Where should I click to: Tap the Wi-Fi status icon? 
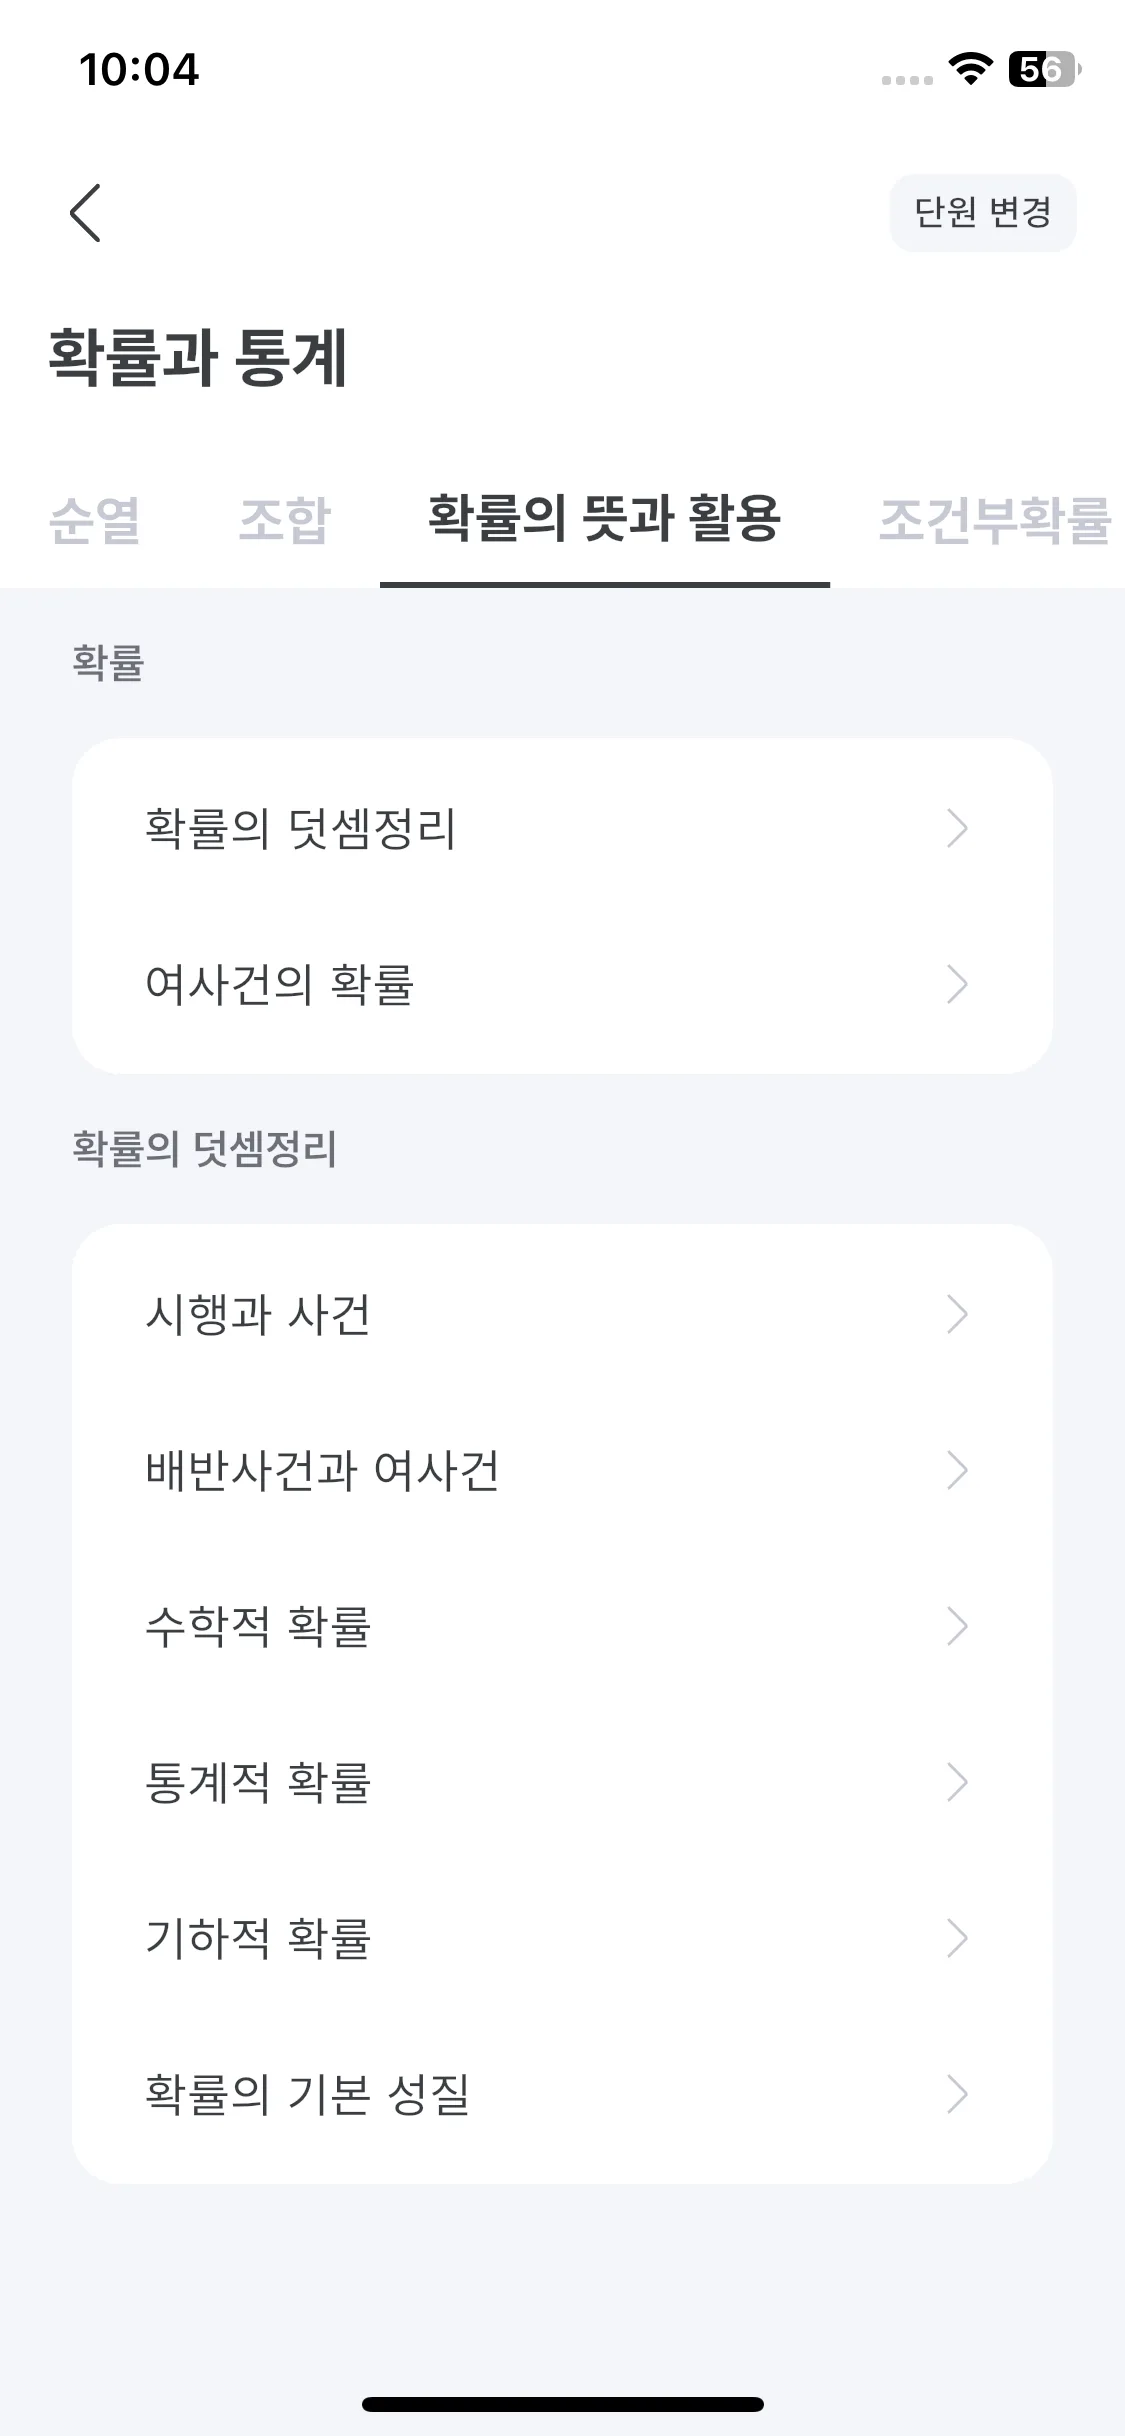(x=970, y=69)
